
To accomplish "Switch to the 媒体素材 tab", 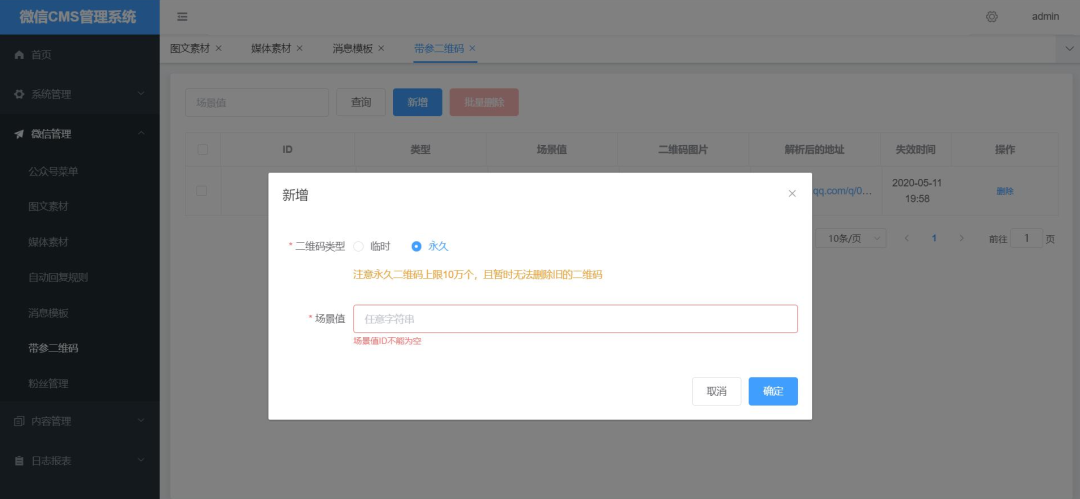I will (271, 48).
